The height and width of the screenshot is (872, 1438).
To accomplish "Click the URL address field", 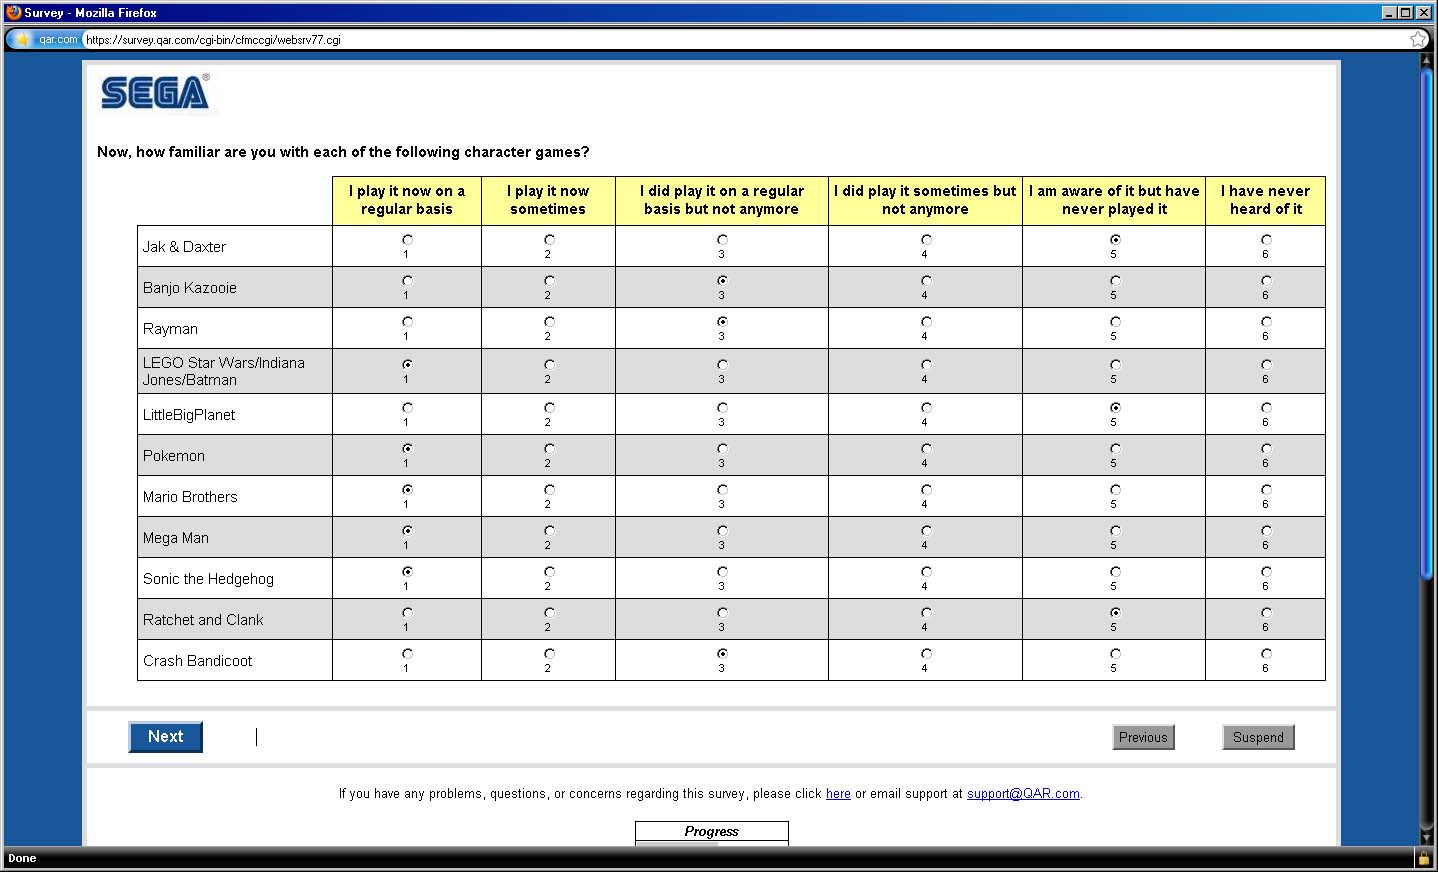I will 745,40.
